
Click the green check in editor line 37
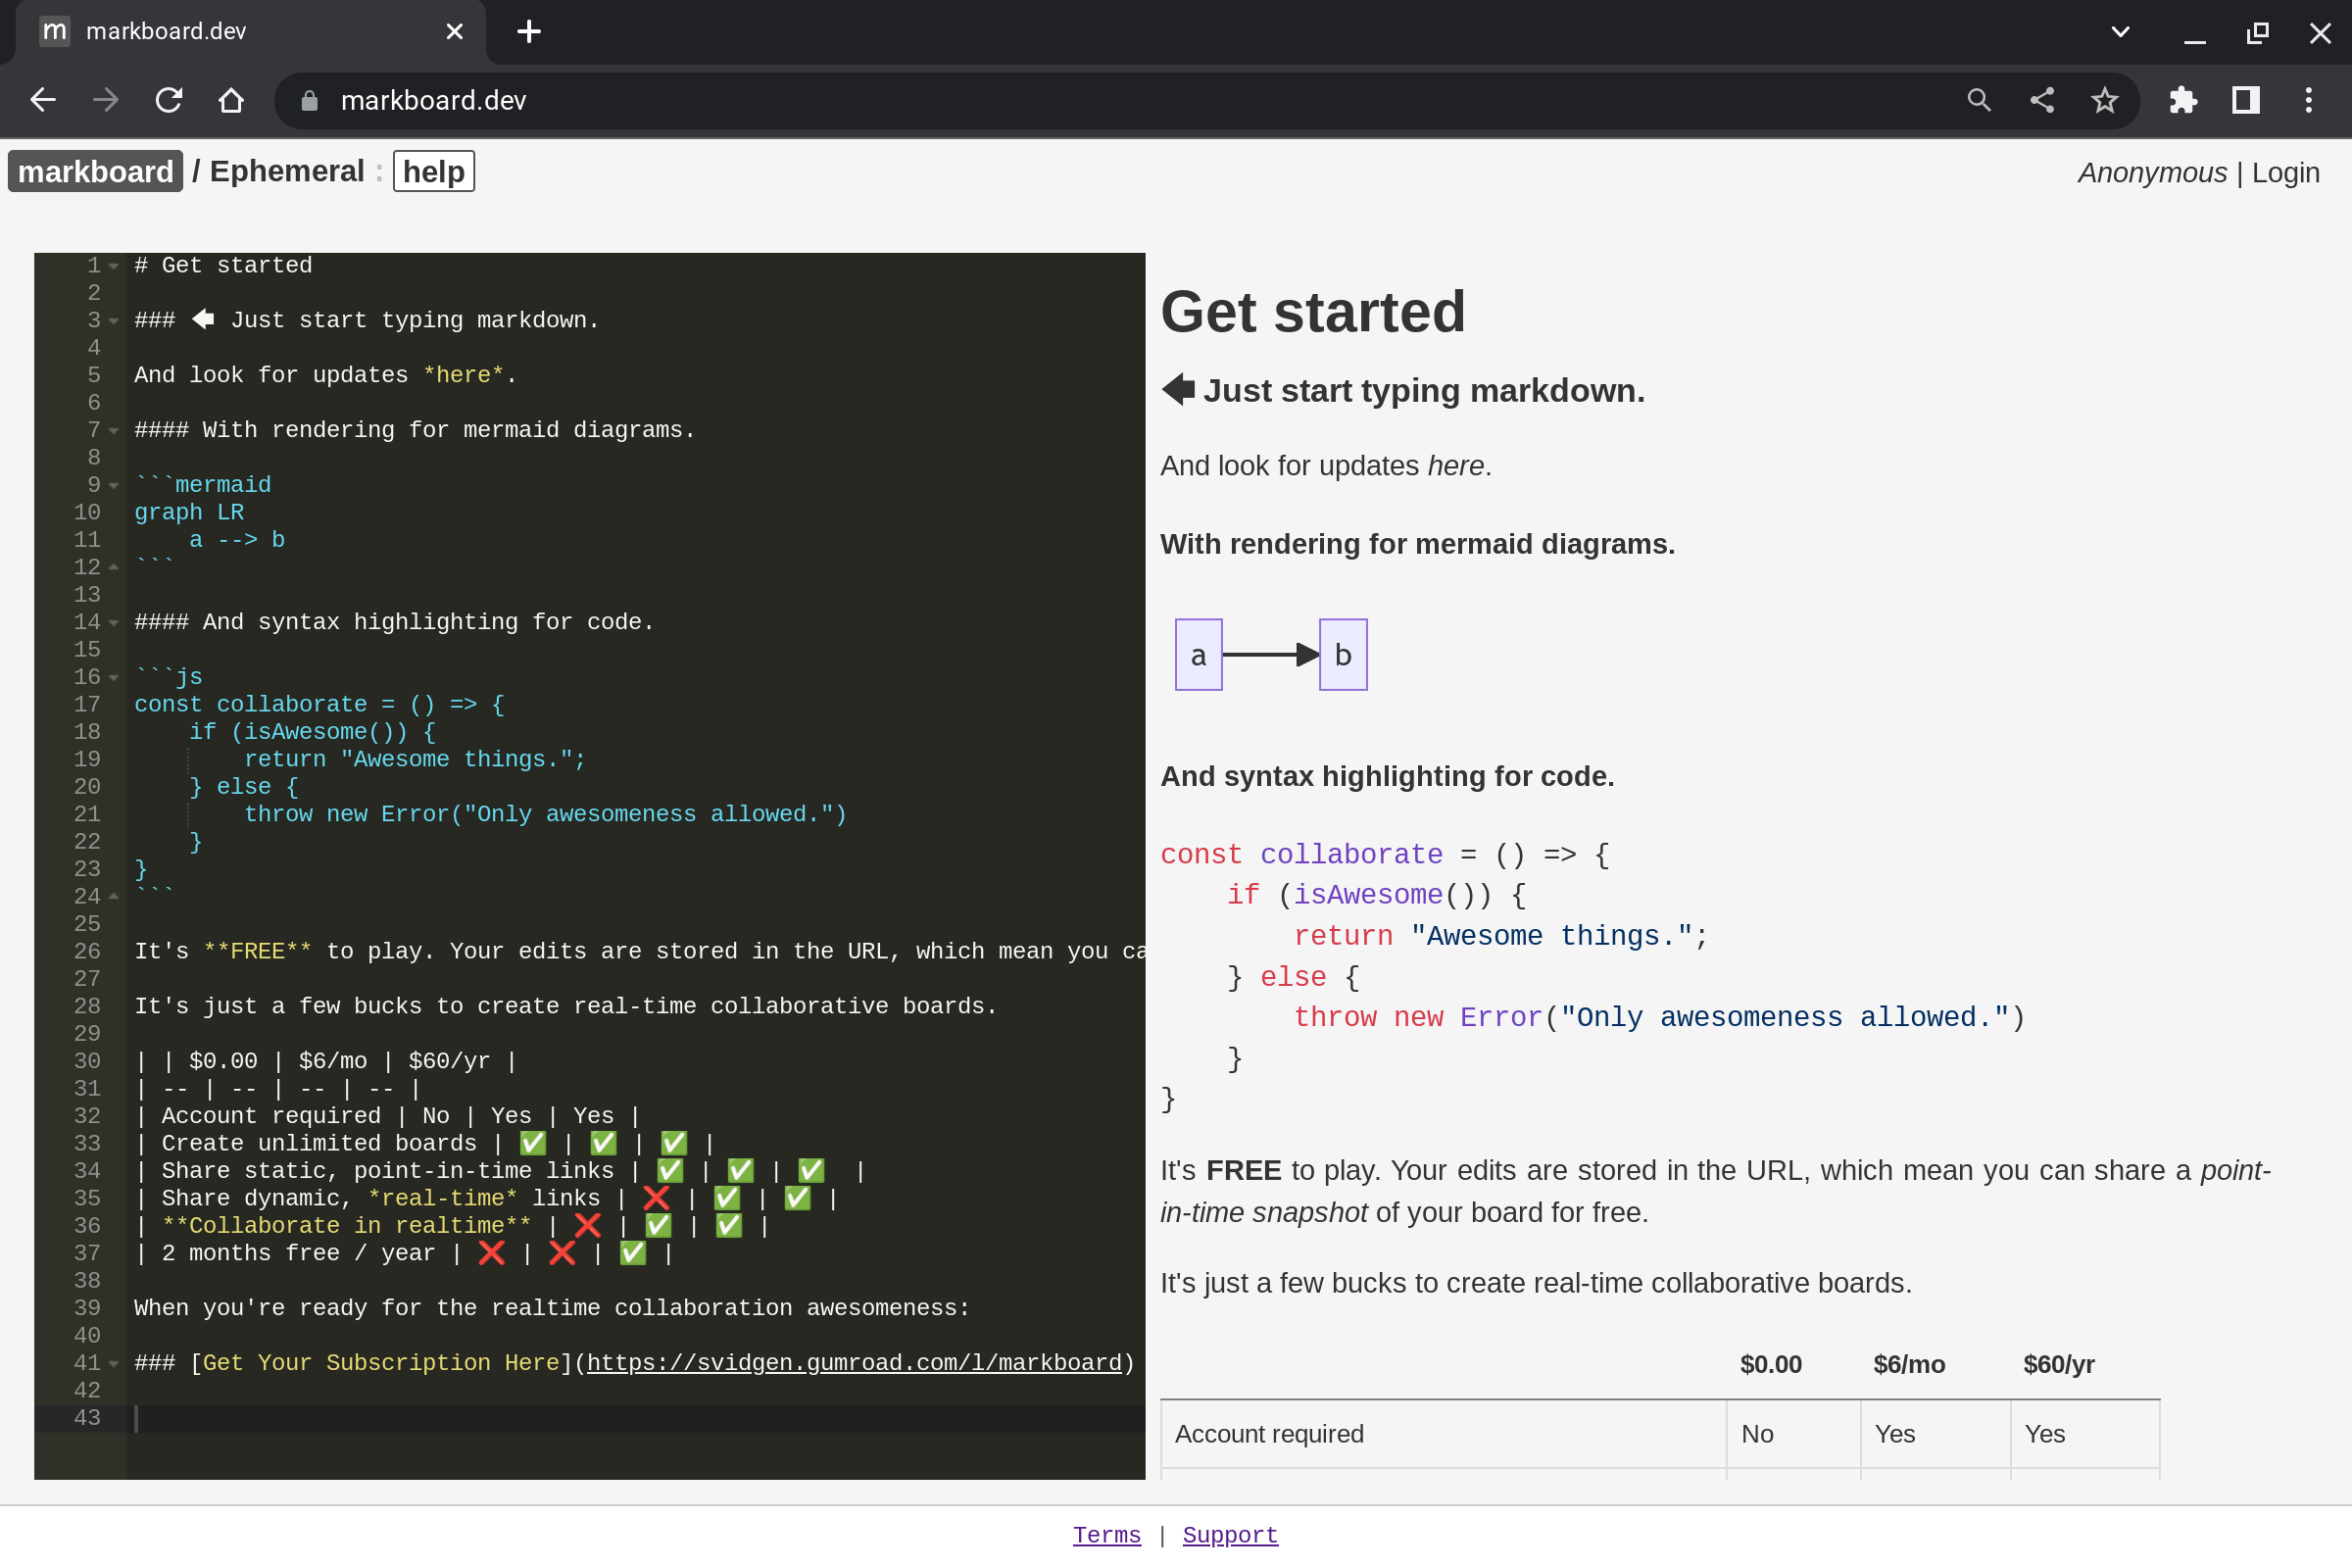point(633,1253)
